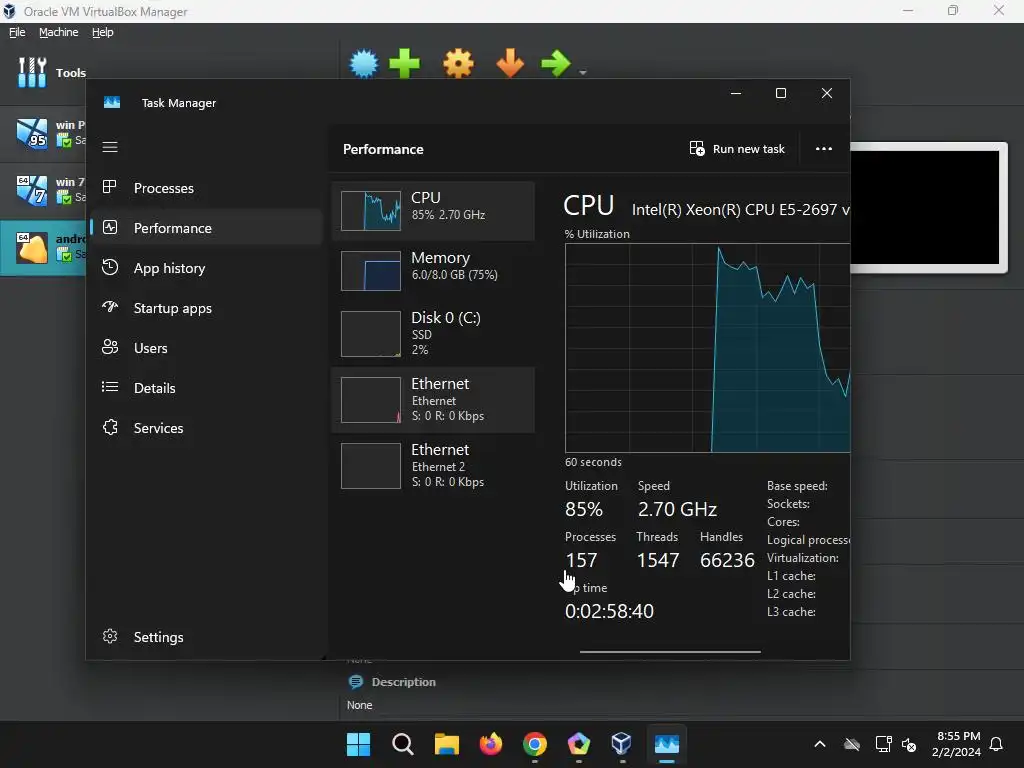The image size is (1024, 768).
Task: Select the win 95 virtual machine icon
Action: [x=32, y=133]
